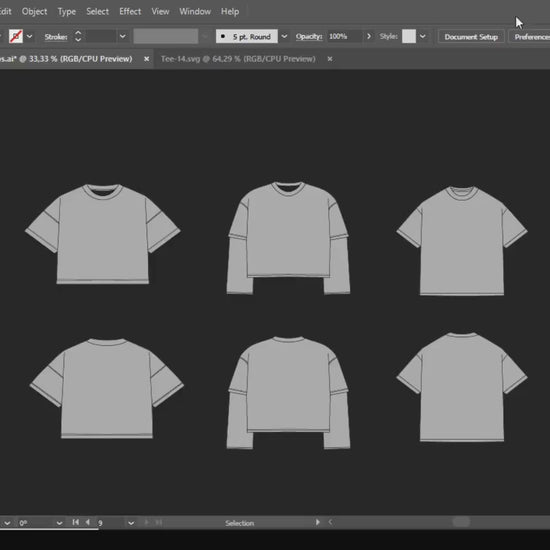Close the 33.33% document tab

(x=147, y=59)
